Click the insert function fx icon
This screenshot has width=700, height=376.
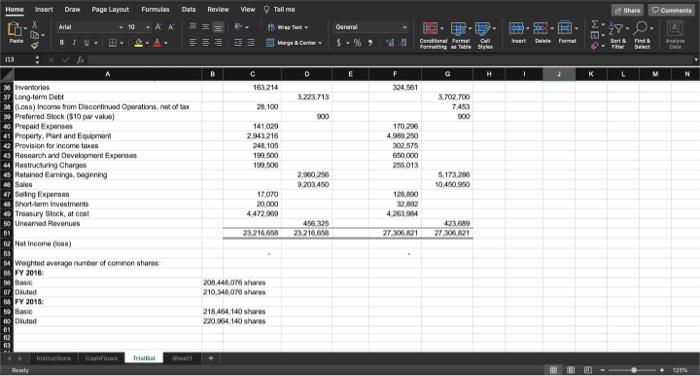(x=80, y=59)
